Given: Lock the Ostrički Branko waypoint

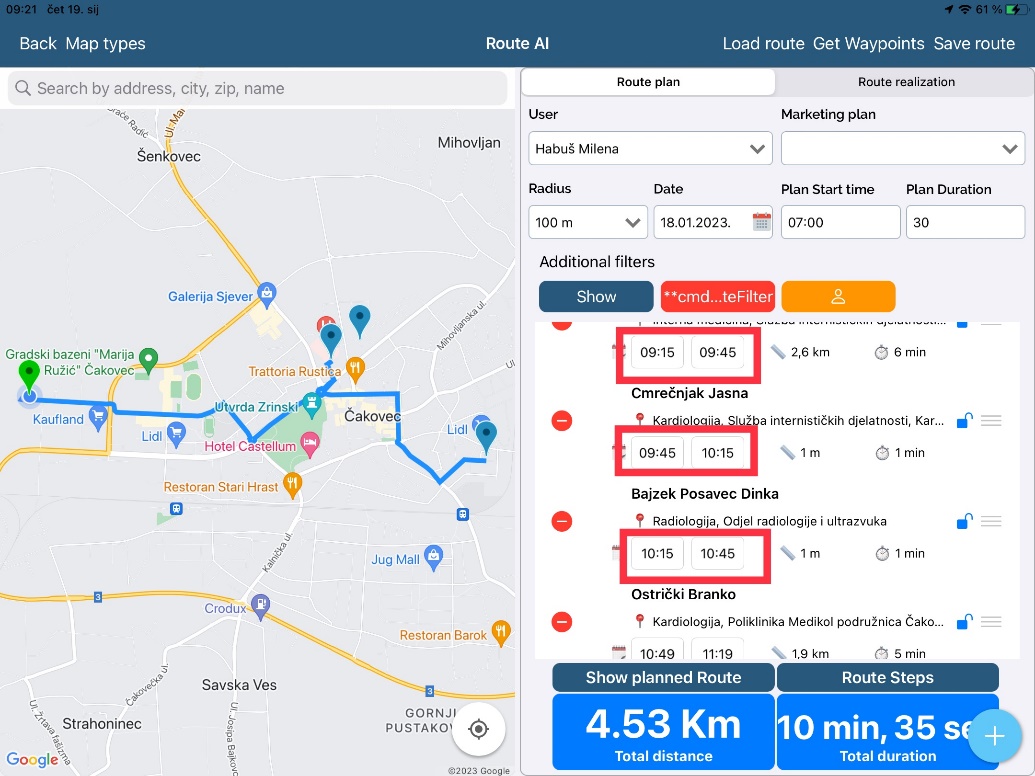Looking at the screenshot, I should coord(963,622).
